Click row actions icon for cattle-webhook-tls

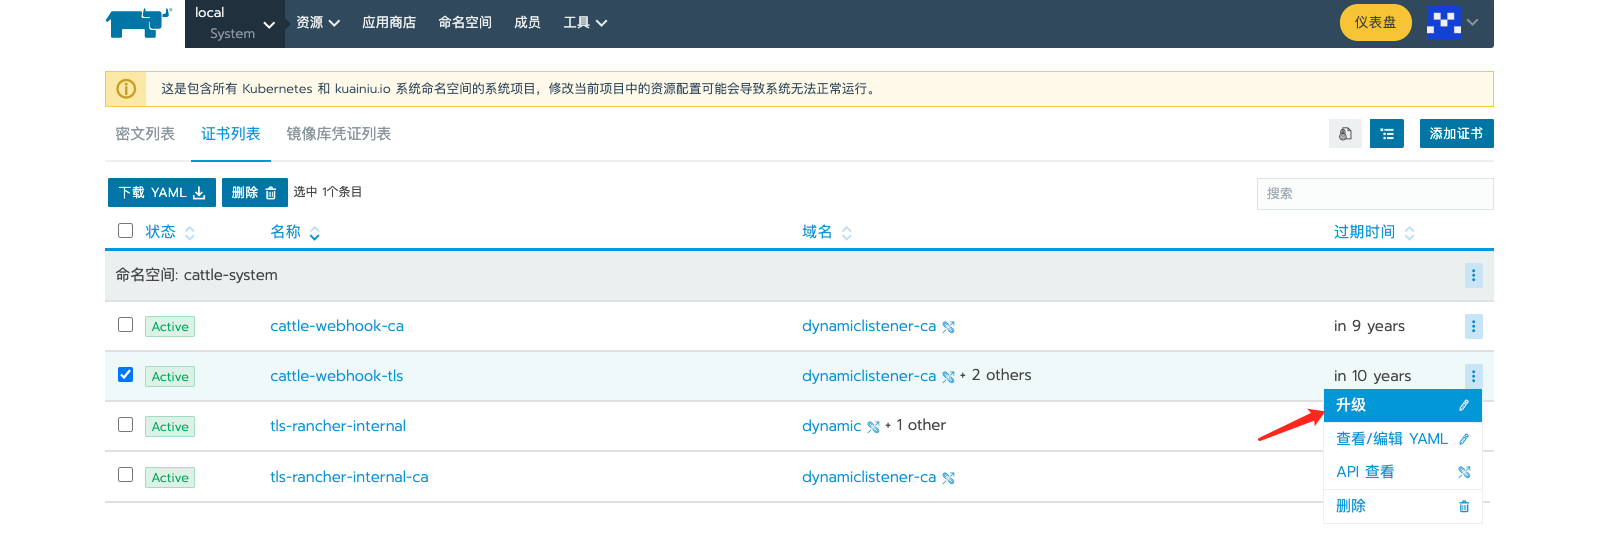[x=1473, y=376]
